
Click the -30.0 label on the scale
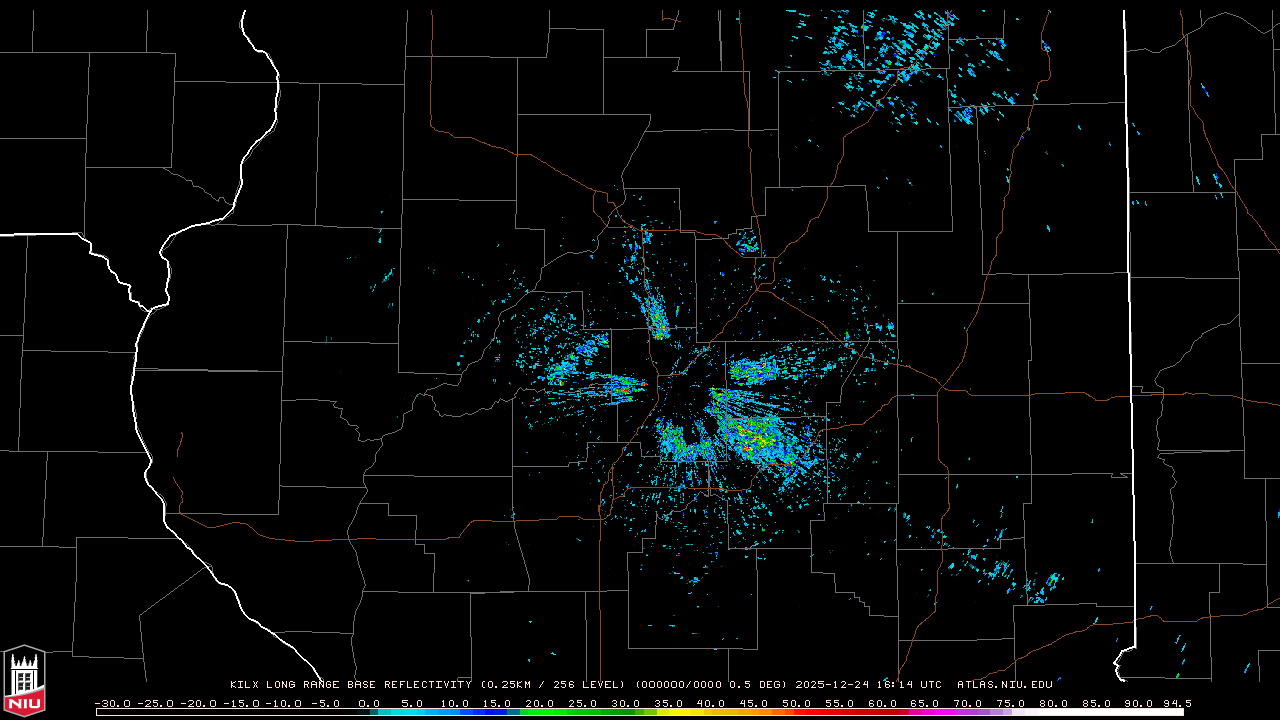(x=111, y=703)
